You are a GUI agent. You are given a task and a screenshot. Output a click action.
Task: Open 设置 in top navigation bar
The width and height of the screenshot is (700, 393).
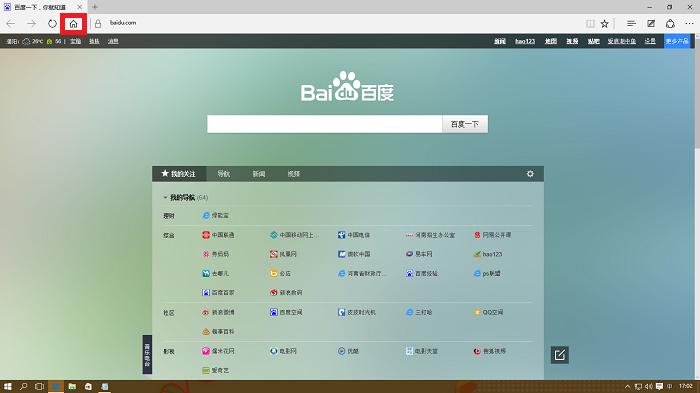pos(650,41)
